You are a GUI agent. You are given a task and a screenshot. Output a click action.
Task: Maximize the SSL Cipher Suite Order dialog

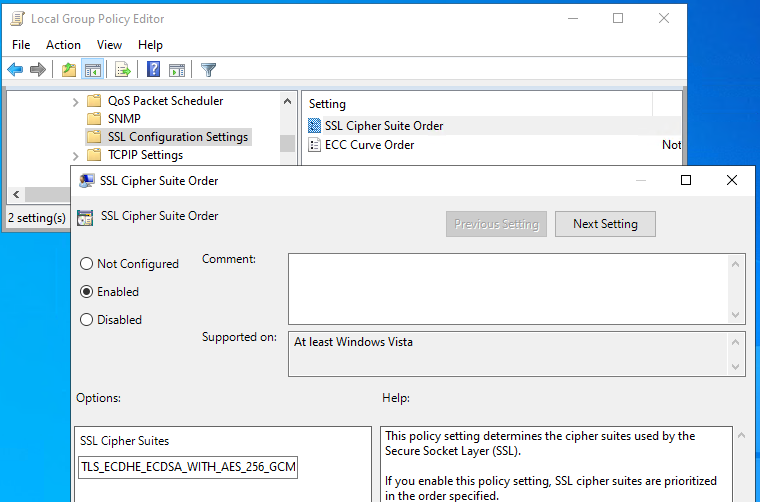[686, 180]
